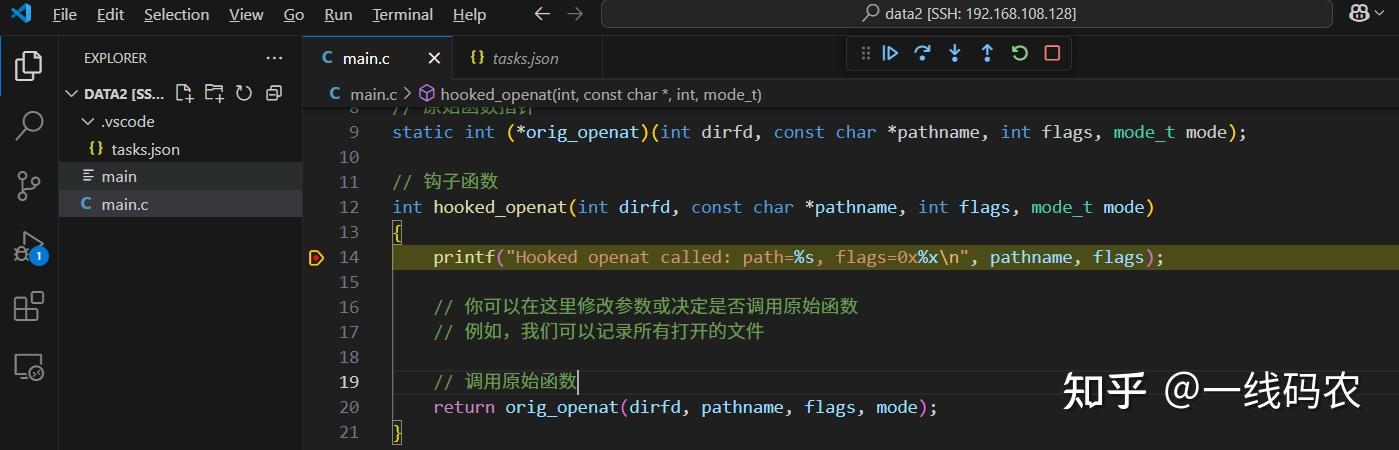This screenshot has width=1399, height=450.
Task: Select tasks.json in the file tree
Action: click(x=181, y=149)
